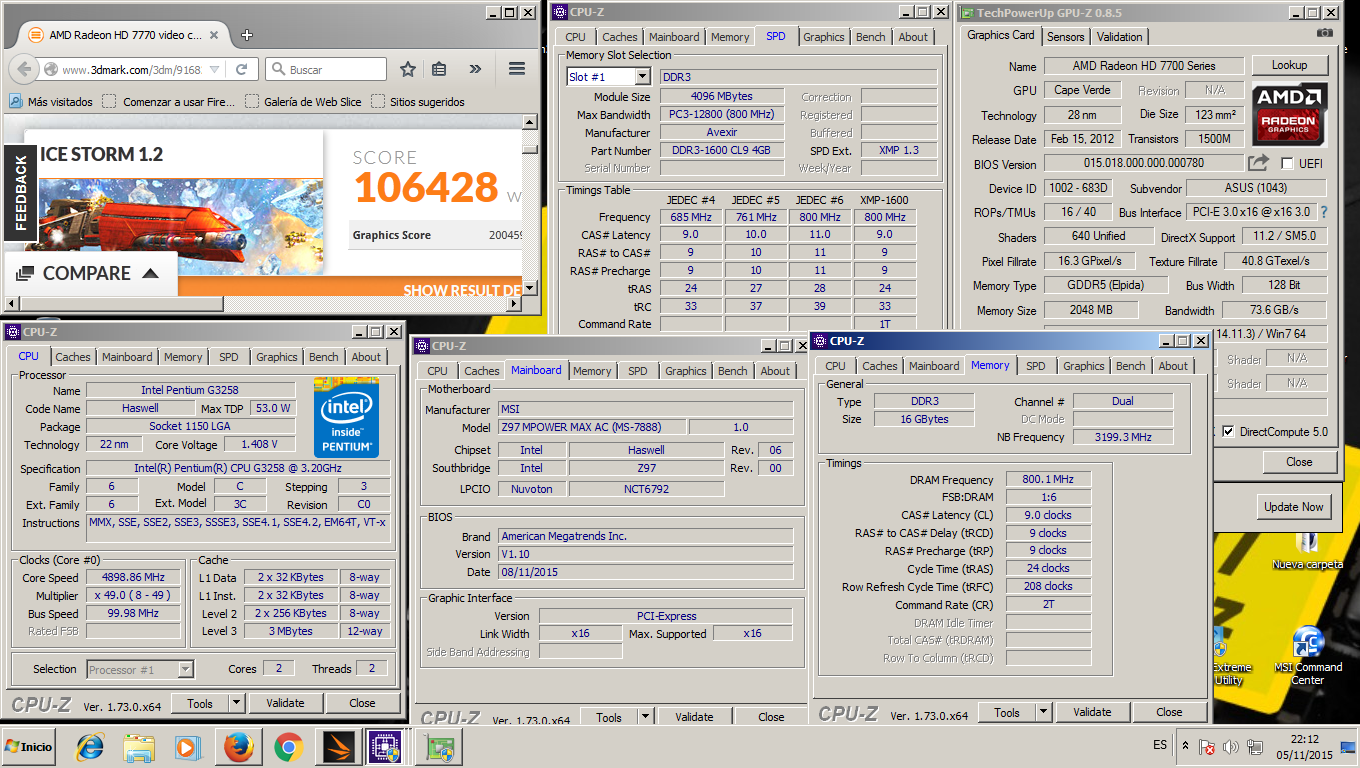Open Graphics tab in Mainboard window
This screenshot has height=768, width=1360.
click(x=686, y=371)
